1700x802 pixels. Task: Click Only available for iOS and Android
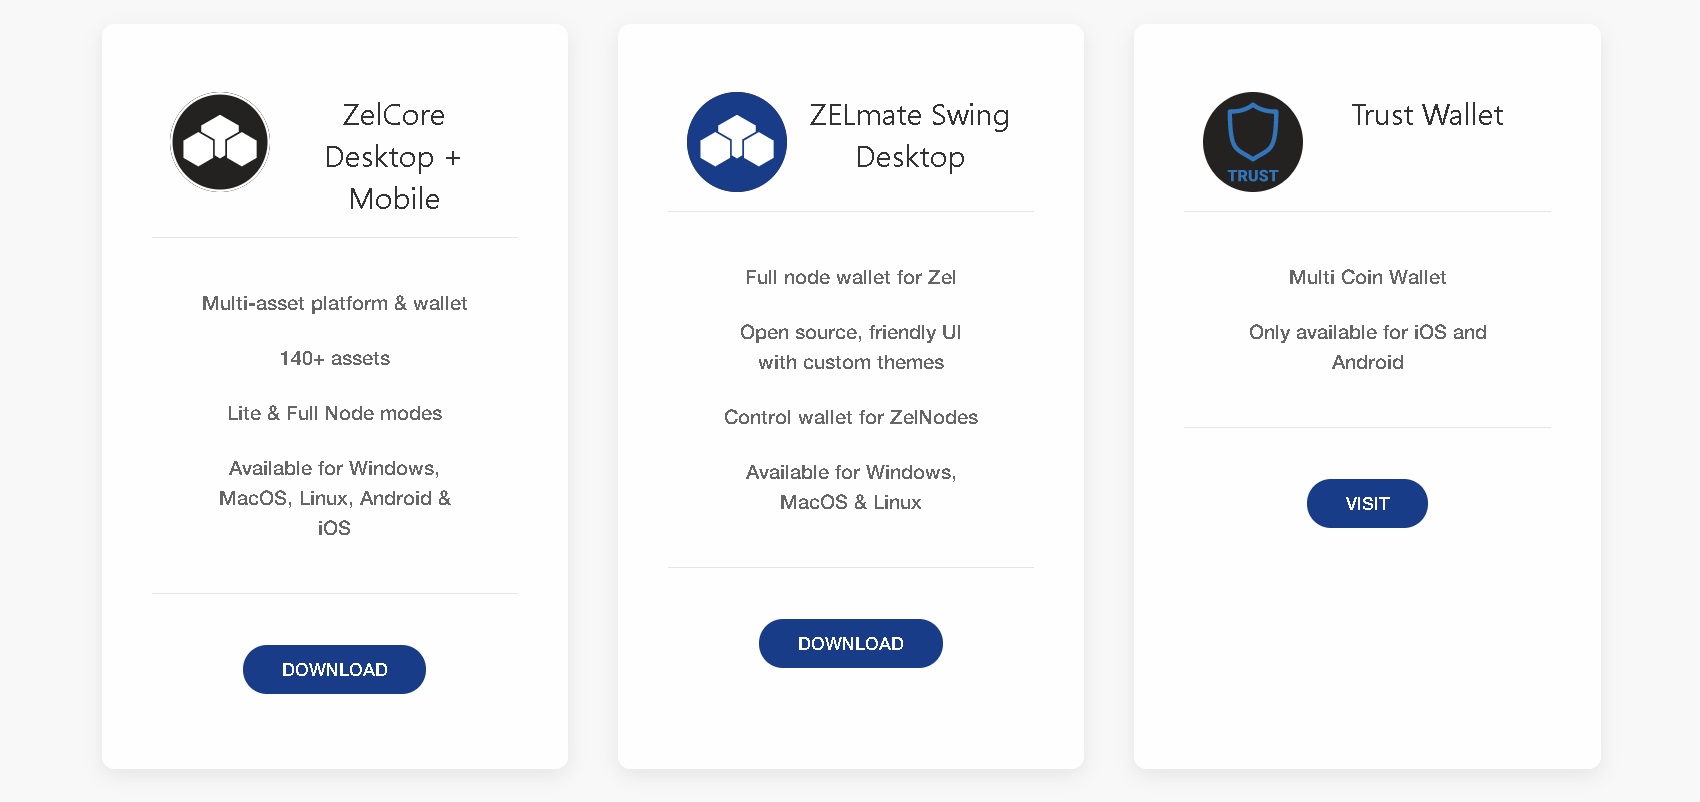pos(1367,347)
